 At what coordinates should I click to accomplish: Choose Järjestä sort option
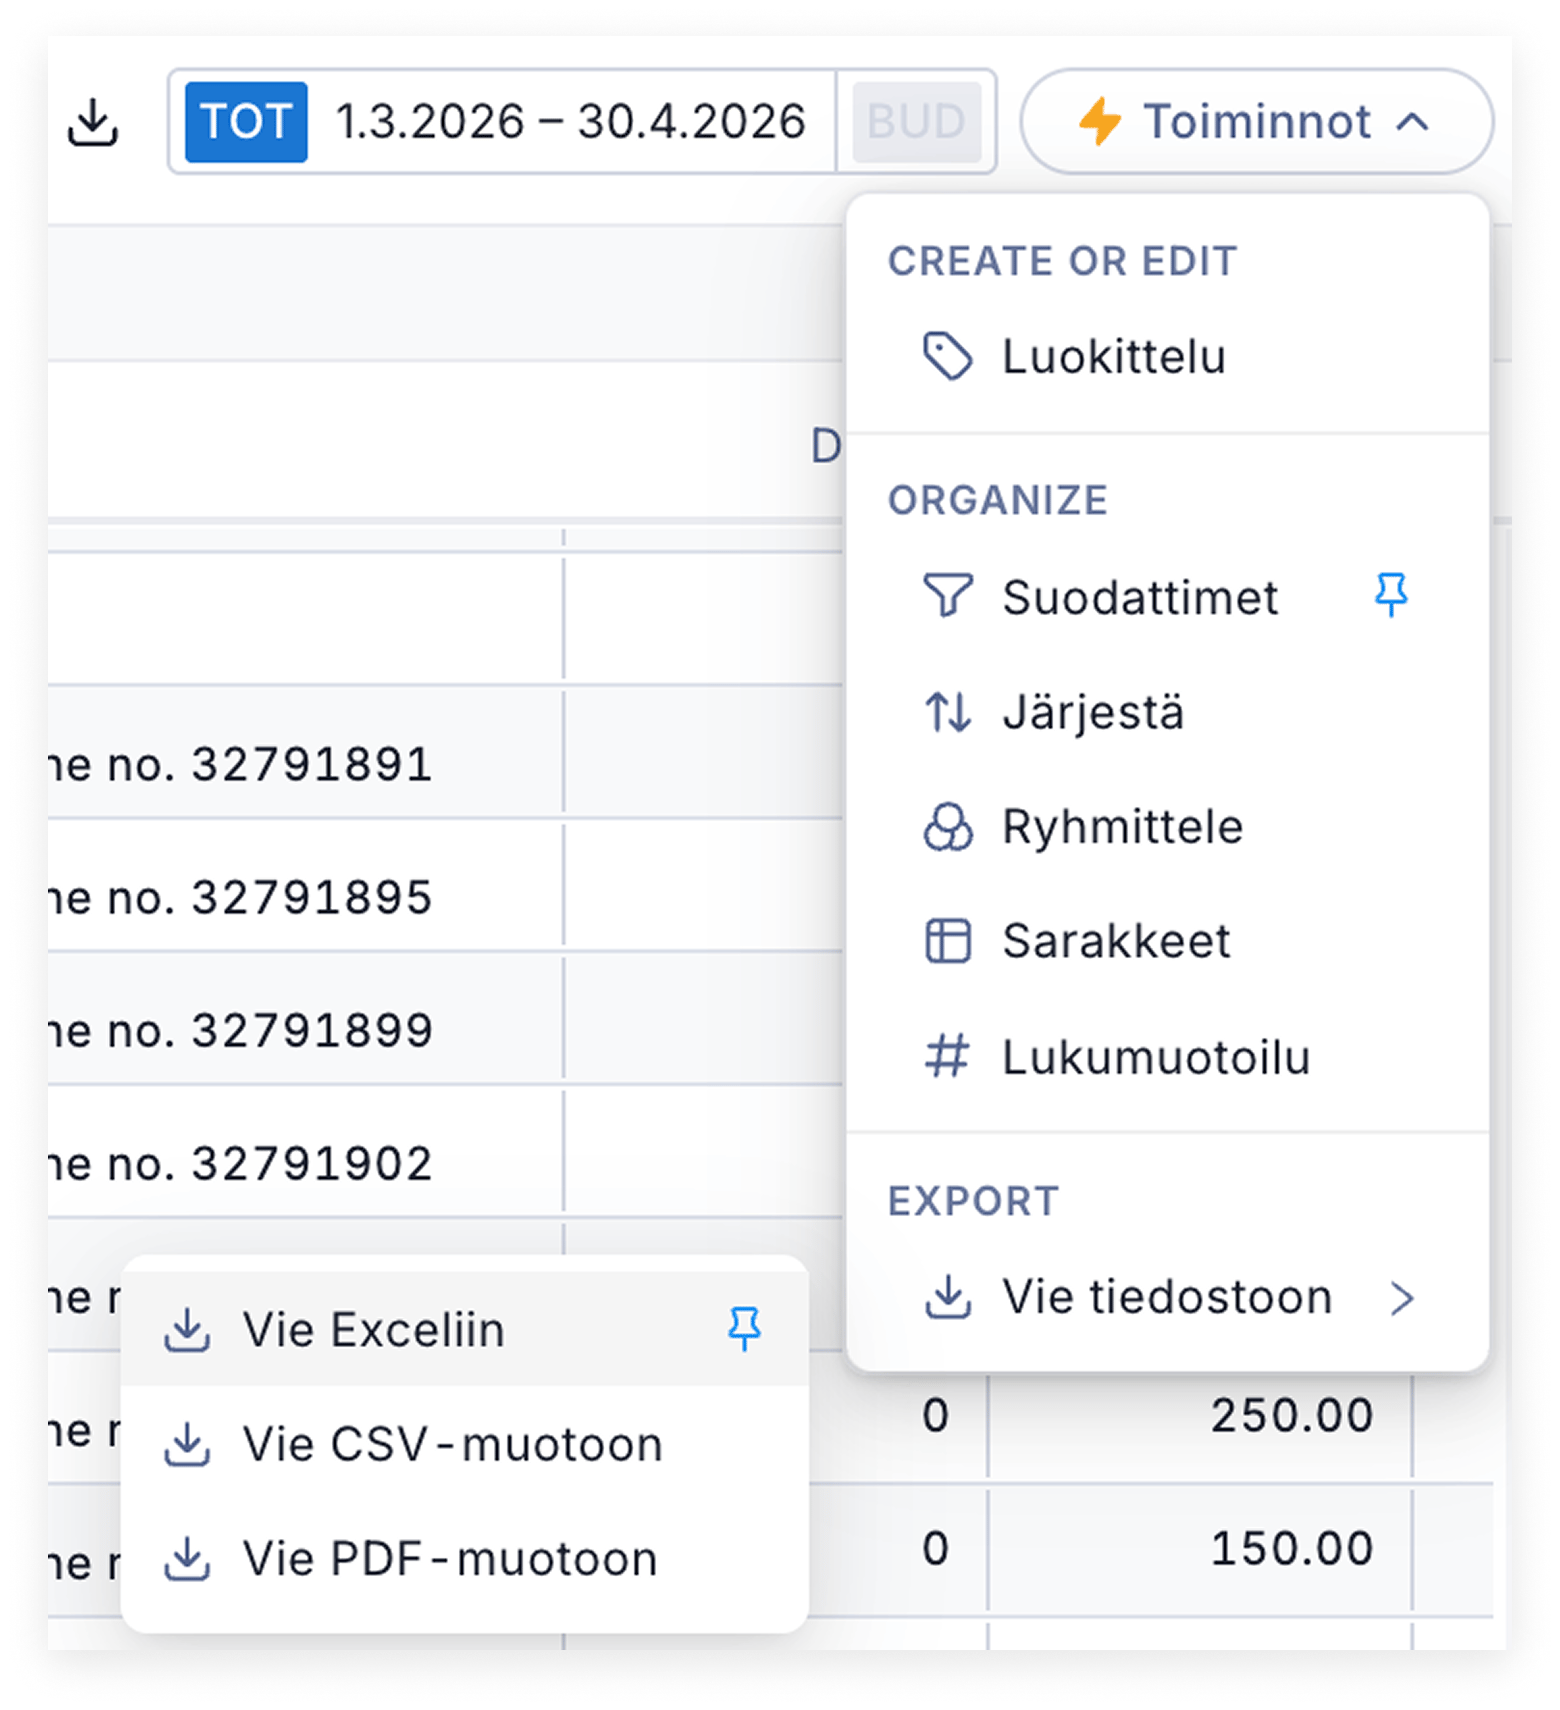1167,713
